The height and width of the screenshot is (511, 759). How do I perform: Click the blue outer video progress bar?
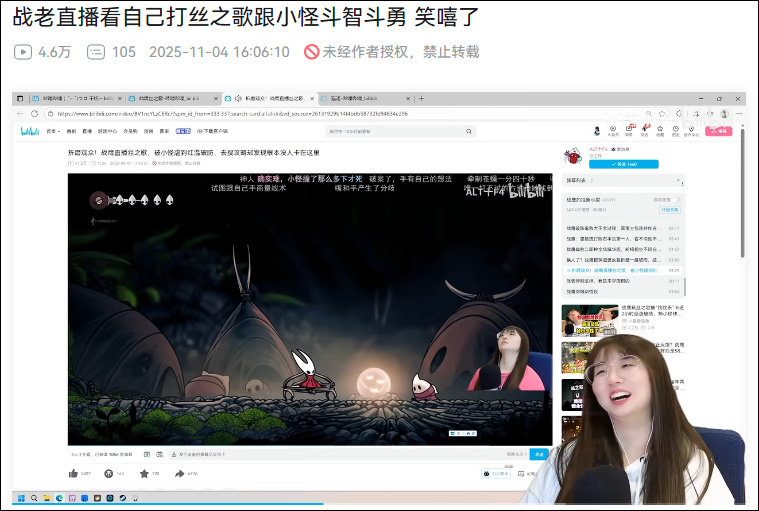click(x=167, y=504)
